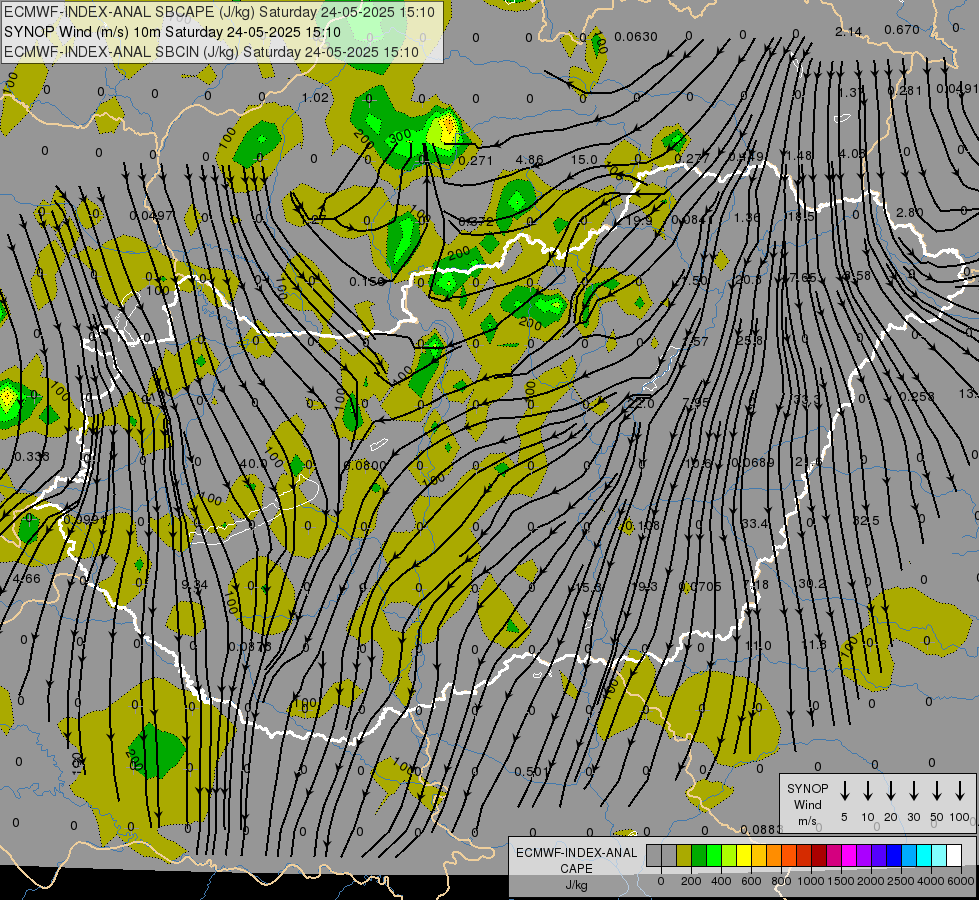Click the 50 m/s wind arrow in legend

(x=937, y=791)
